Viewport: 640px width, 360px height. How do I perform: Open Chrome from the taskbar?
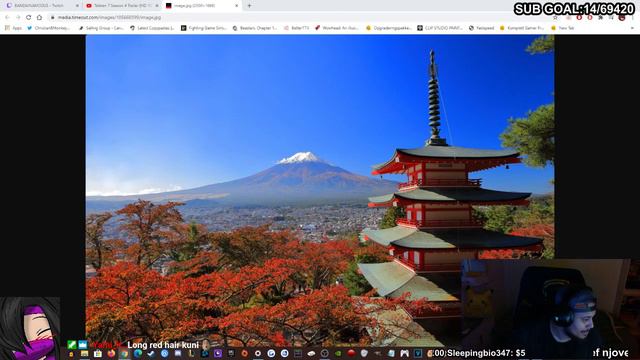click(x=124, y=353)
